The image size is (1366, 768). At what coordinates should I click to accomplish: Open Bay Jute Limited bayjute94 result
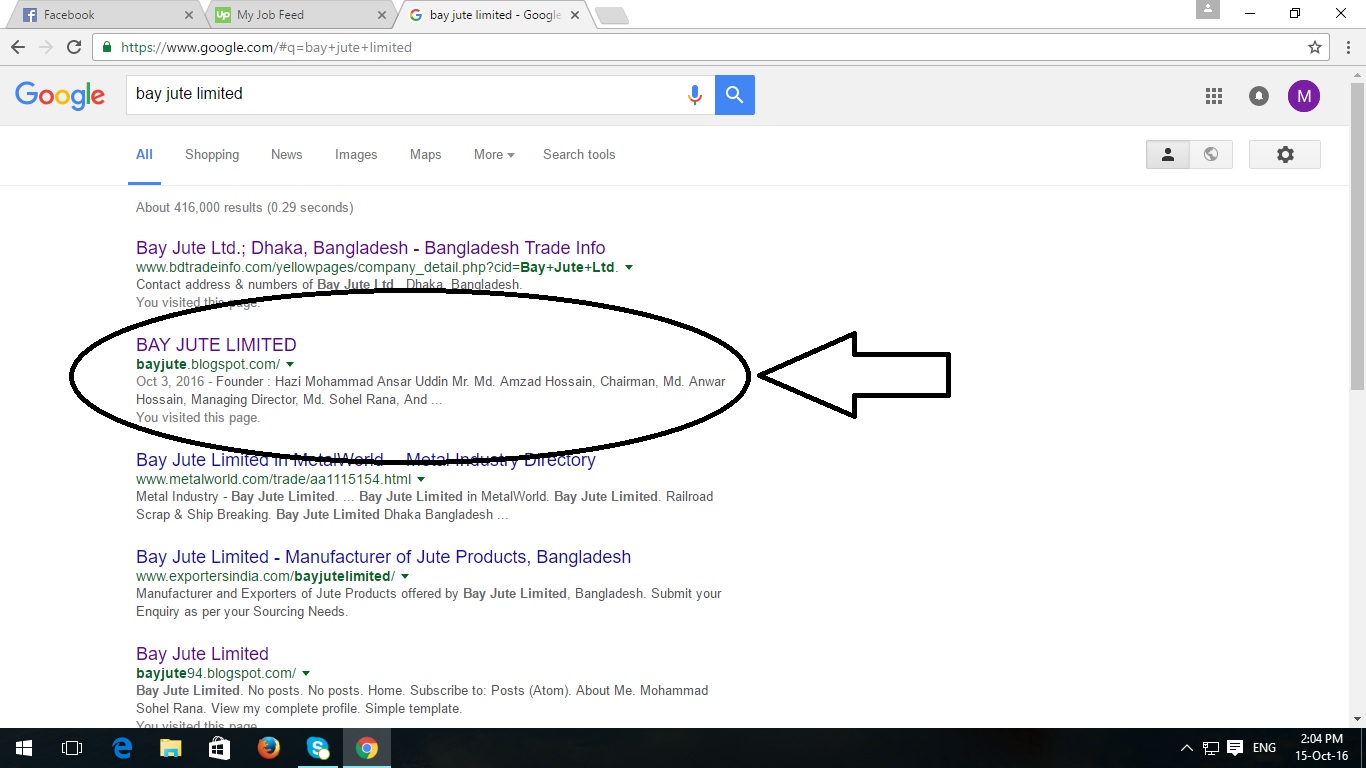pos(202,654)
